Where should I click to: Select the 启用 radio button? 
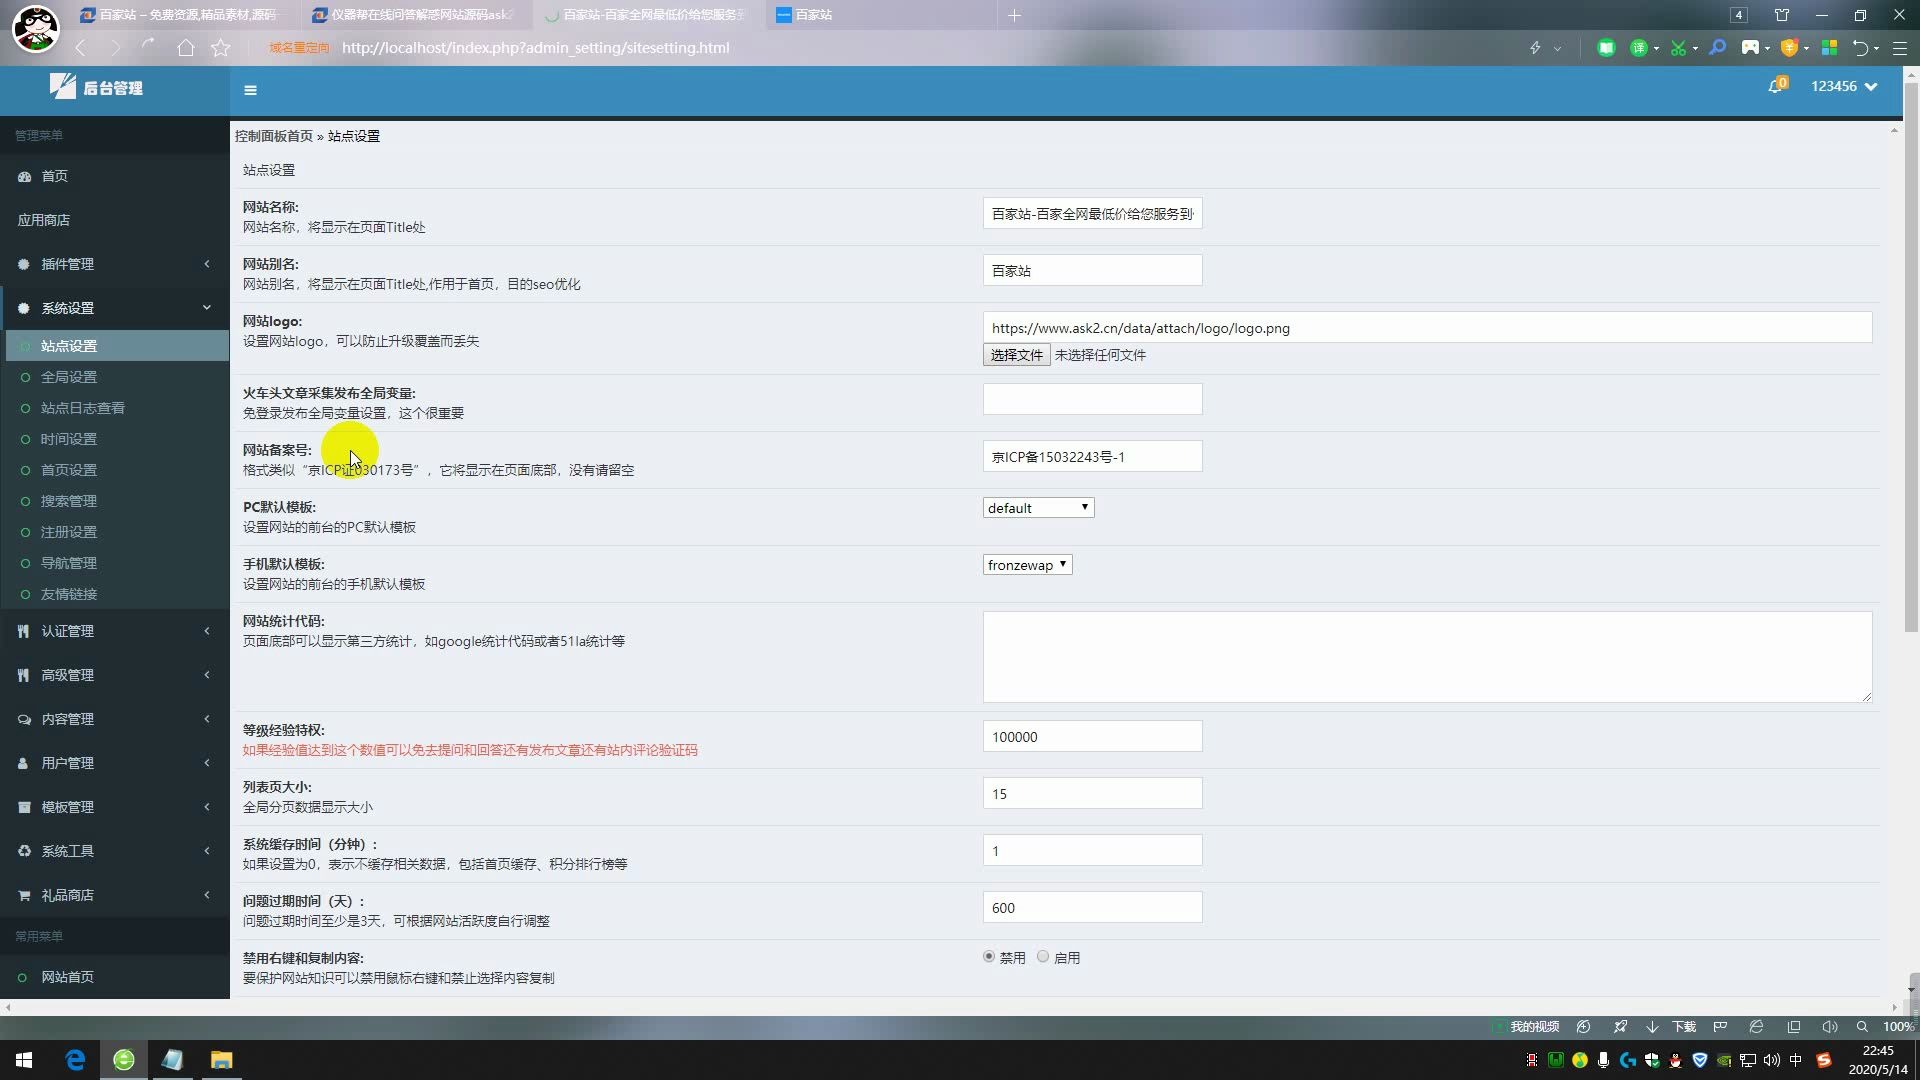point(1043,957)
